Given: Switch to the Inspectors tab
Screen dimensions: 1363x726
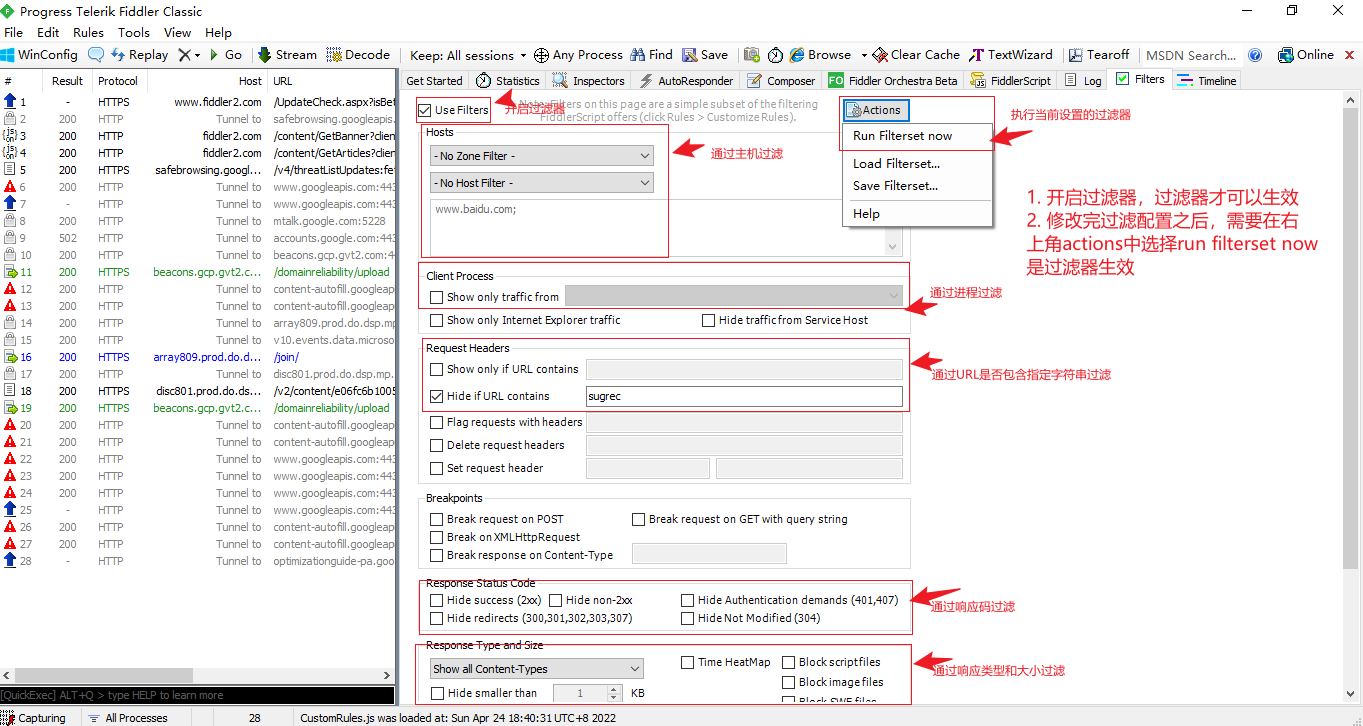Looking at the screenshot, I should 589,81.
